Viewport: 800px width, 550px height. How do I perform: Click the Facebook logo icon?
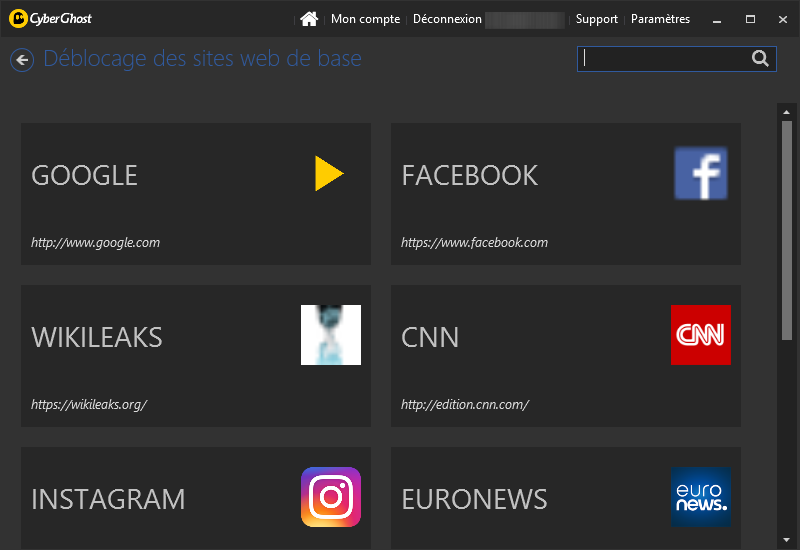pyautogui.click(x=701, y=173)
